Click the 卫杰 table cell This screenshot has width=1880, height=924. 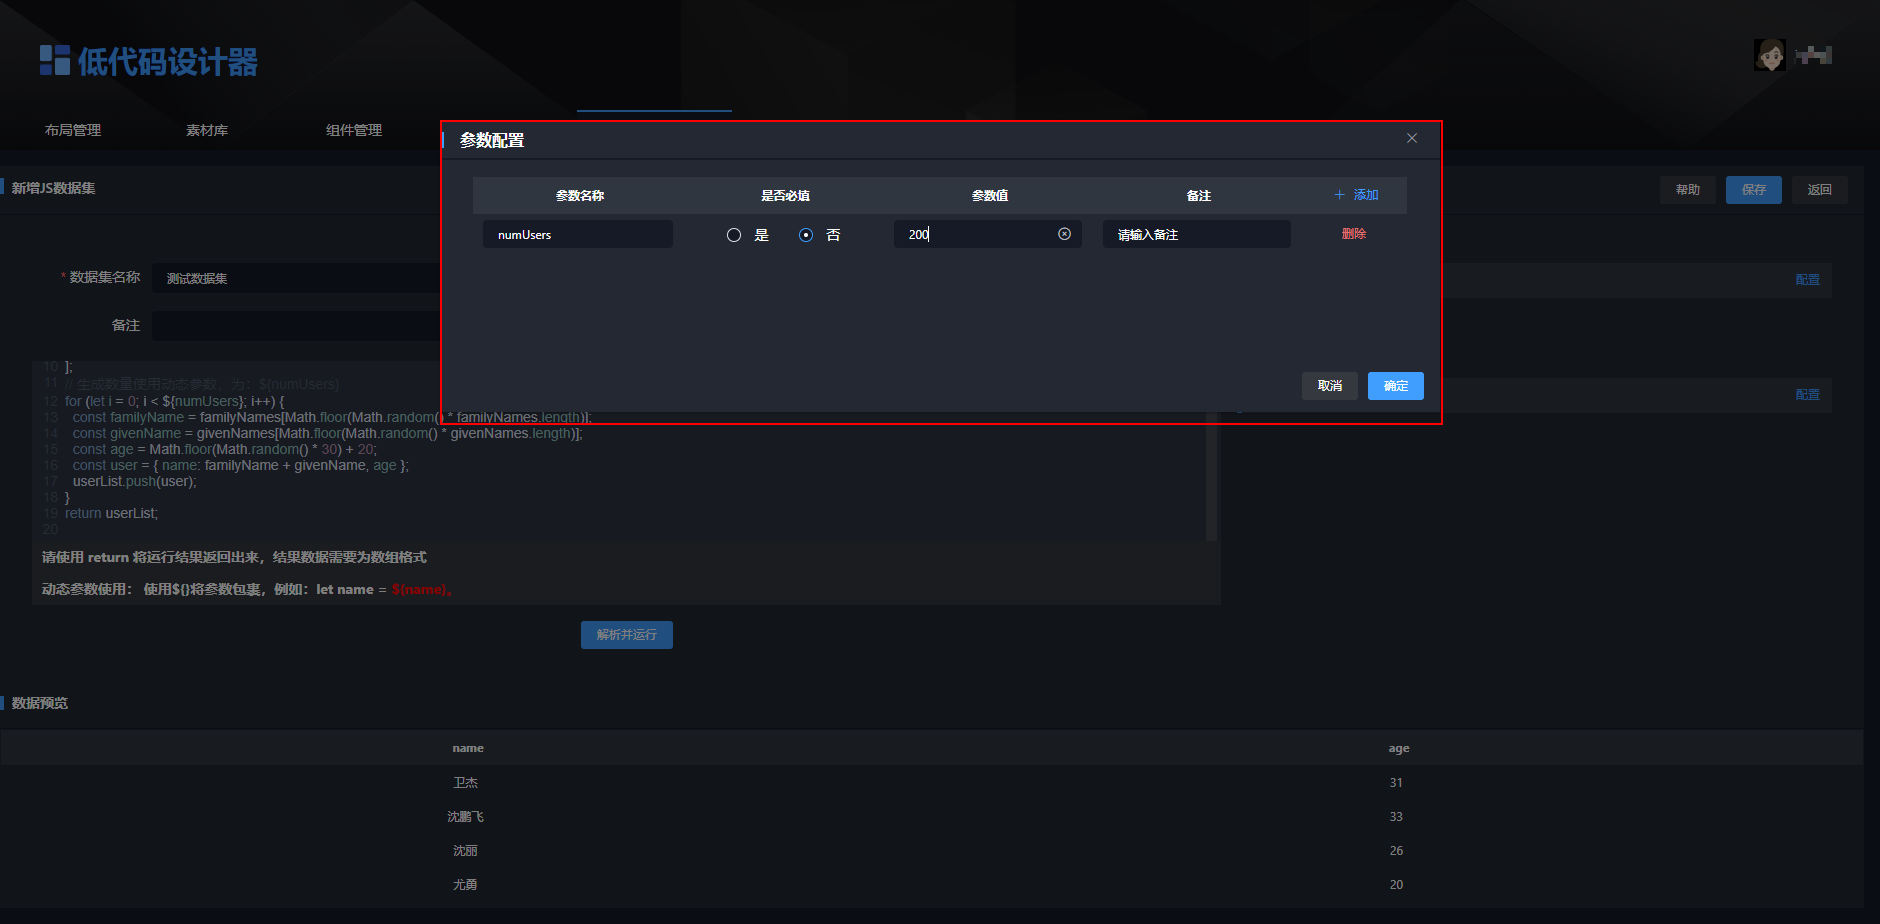point(466,783)
